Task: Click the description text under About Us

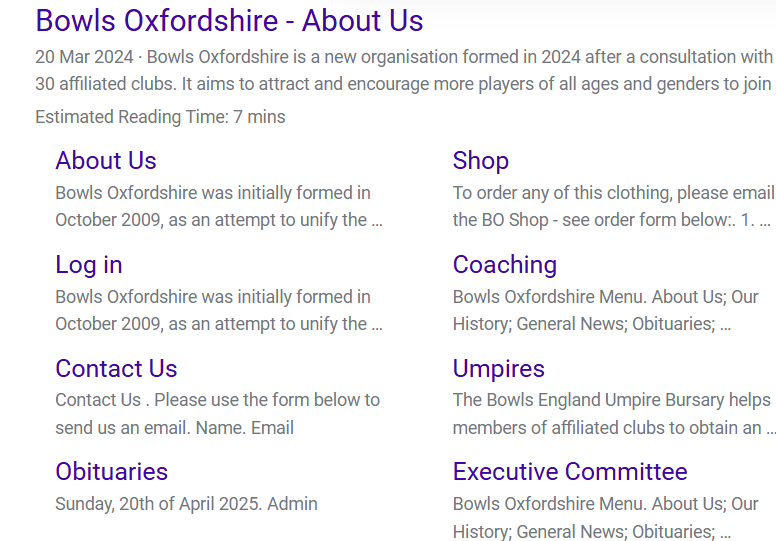Action: [x=218, y=206]
